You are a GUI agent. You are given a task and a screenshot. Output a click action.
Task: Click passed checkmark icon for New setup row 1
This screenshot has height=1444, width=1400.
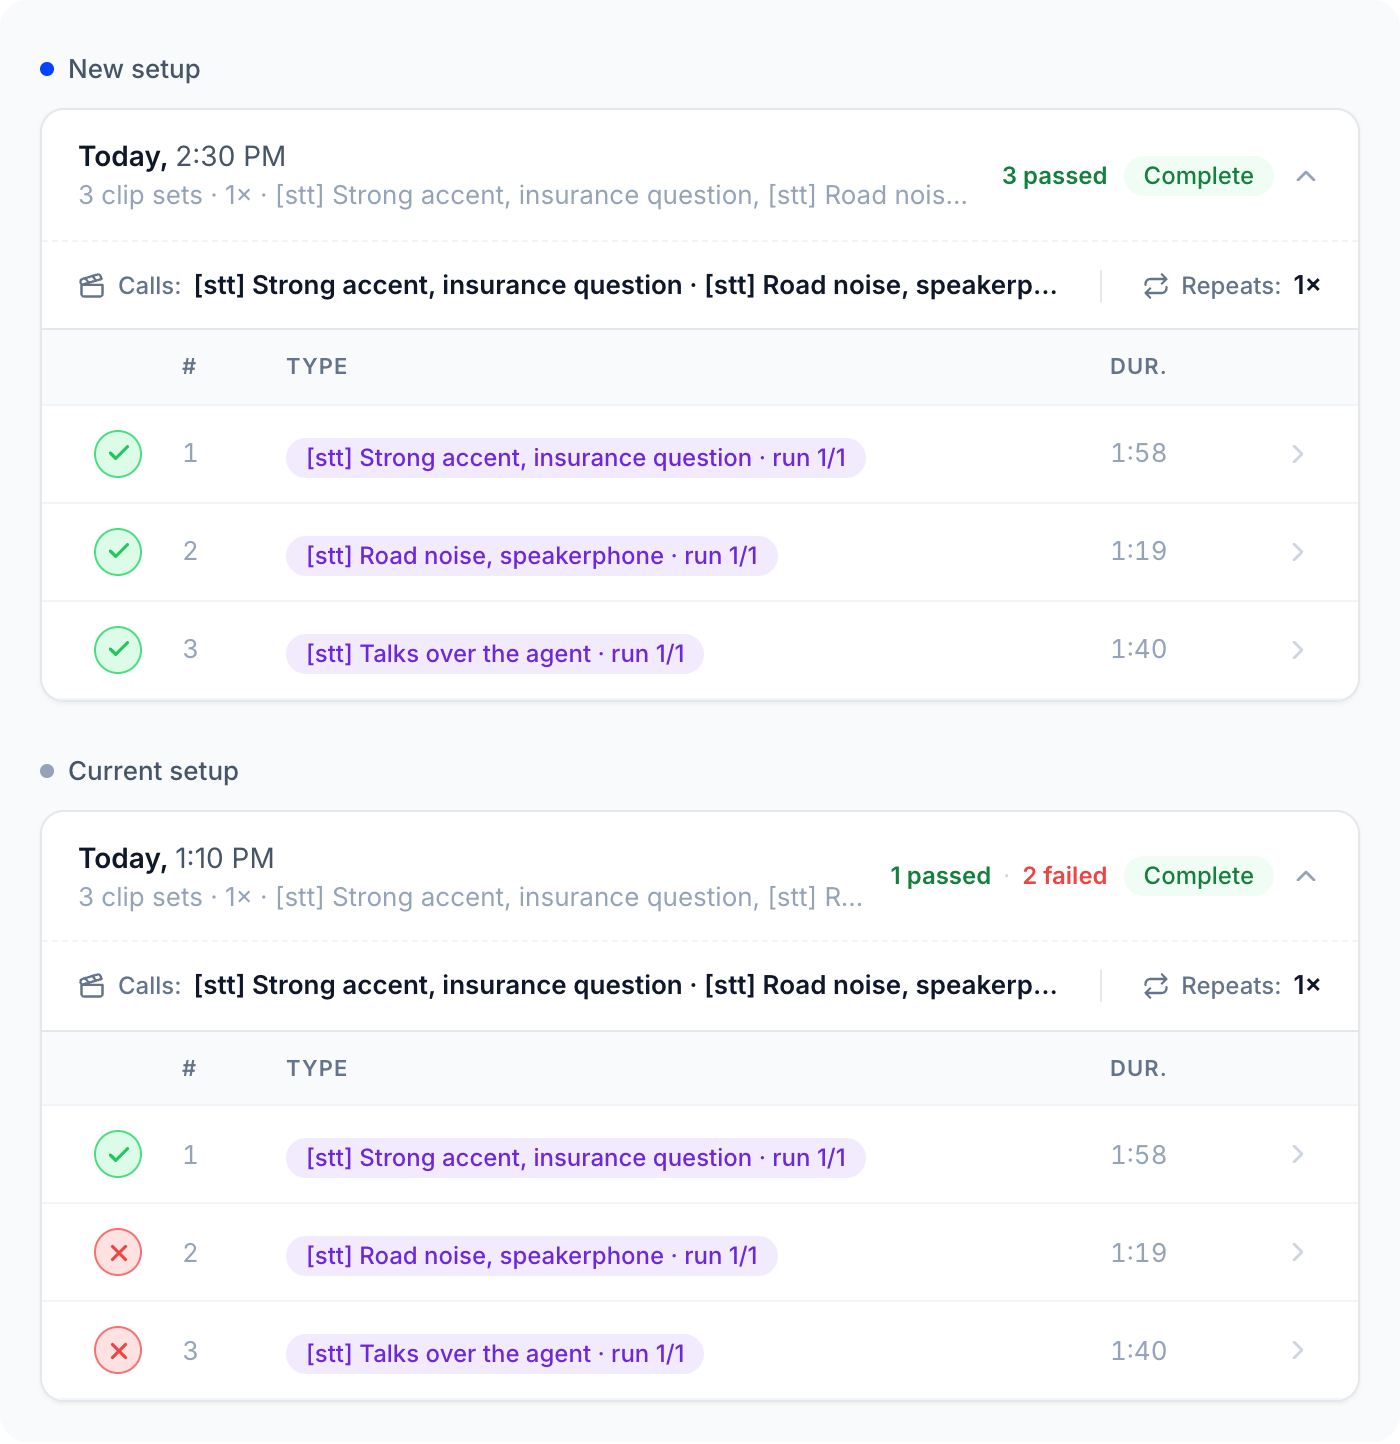click(118, 454)
